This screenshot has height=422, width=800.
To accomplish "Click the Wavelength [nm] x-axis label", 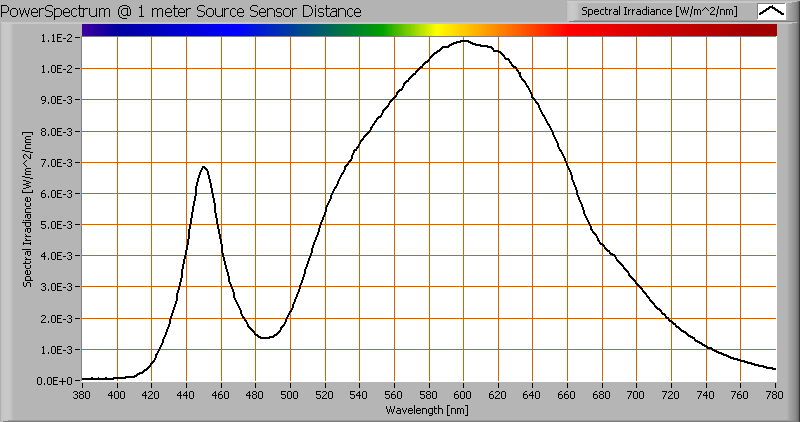I will click(429, 410).
